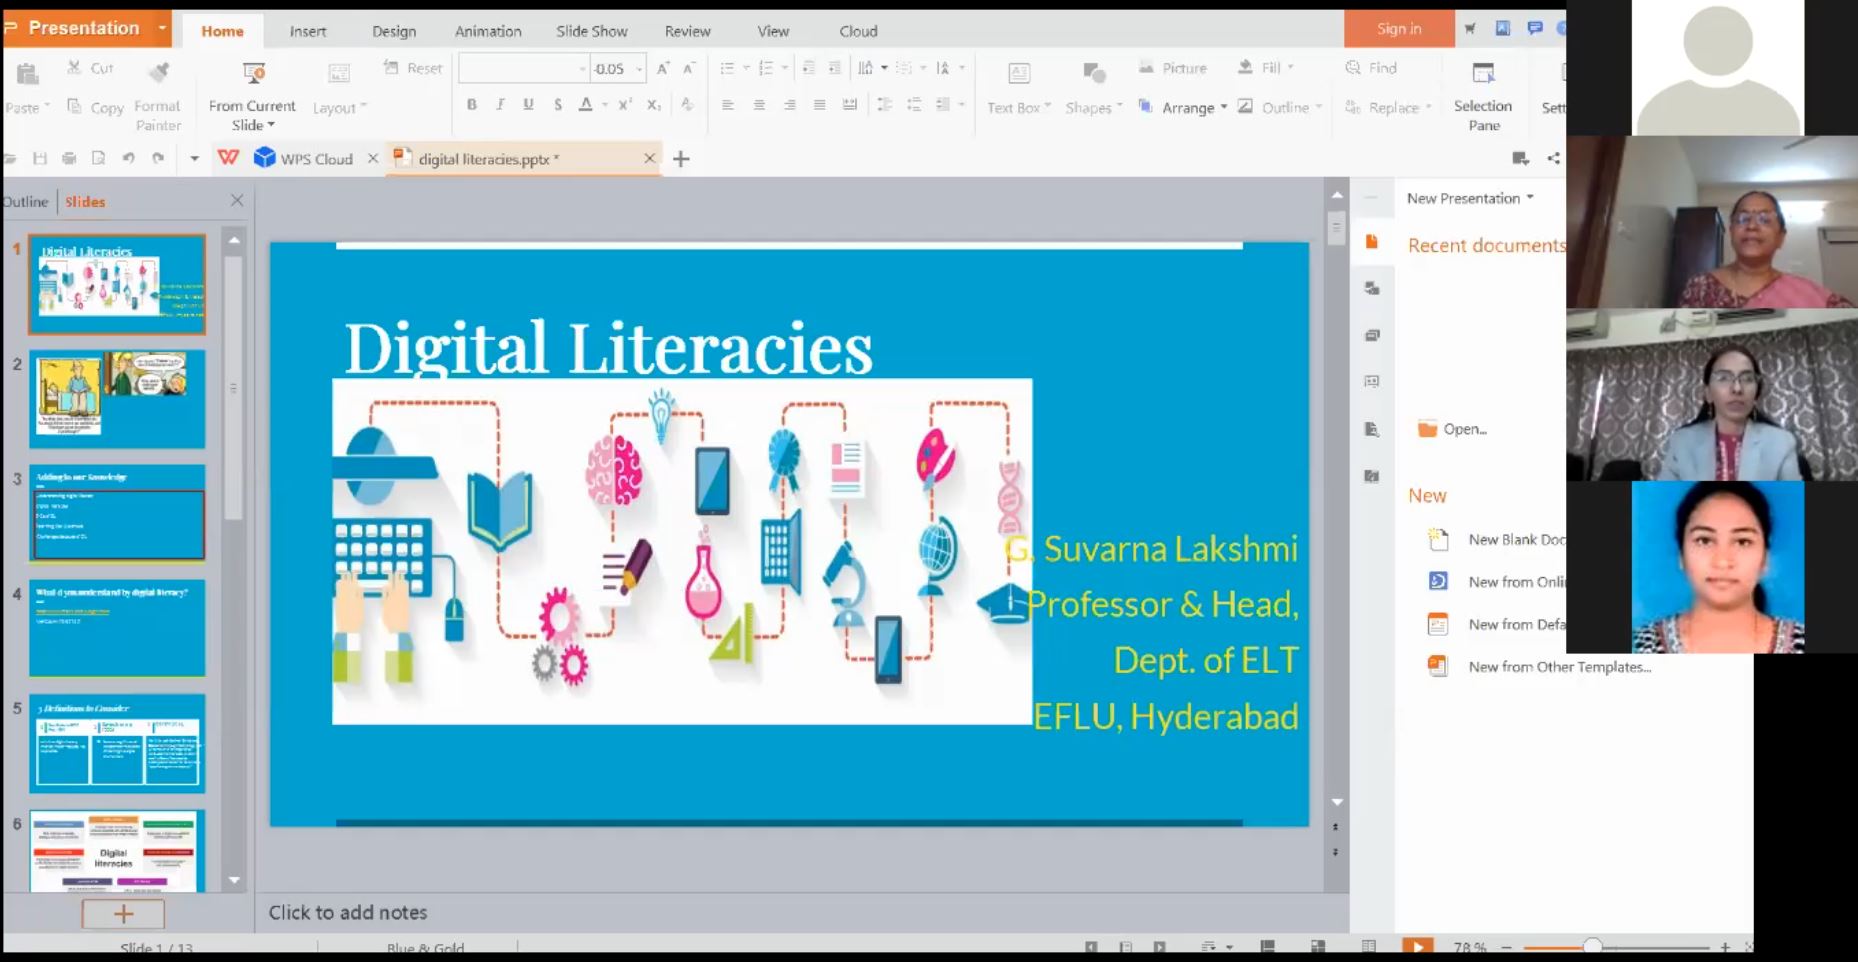
Task: Click the Shapes icon
Action: (1093, 73)
